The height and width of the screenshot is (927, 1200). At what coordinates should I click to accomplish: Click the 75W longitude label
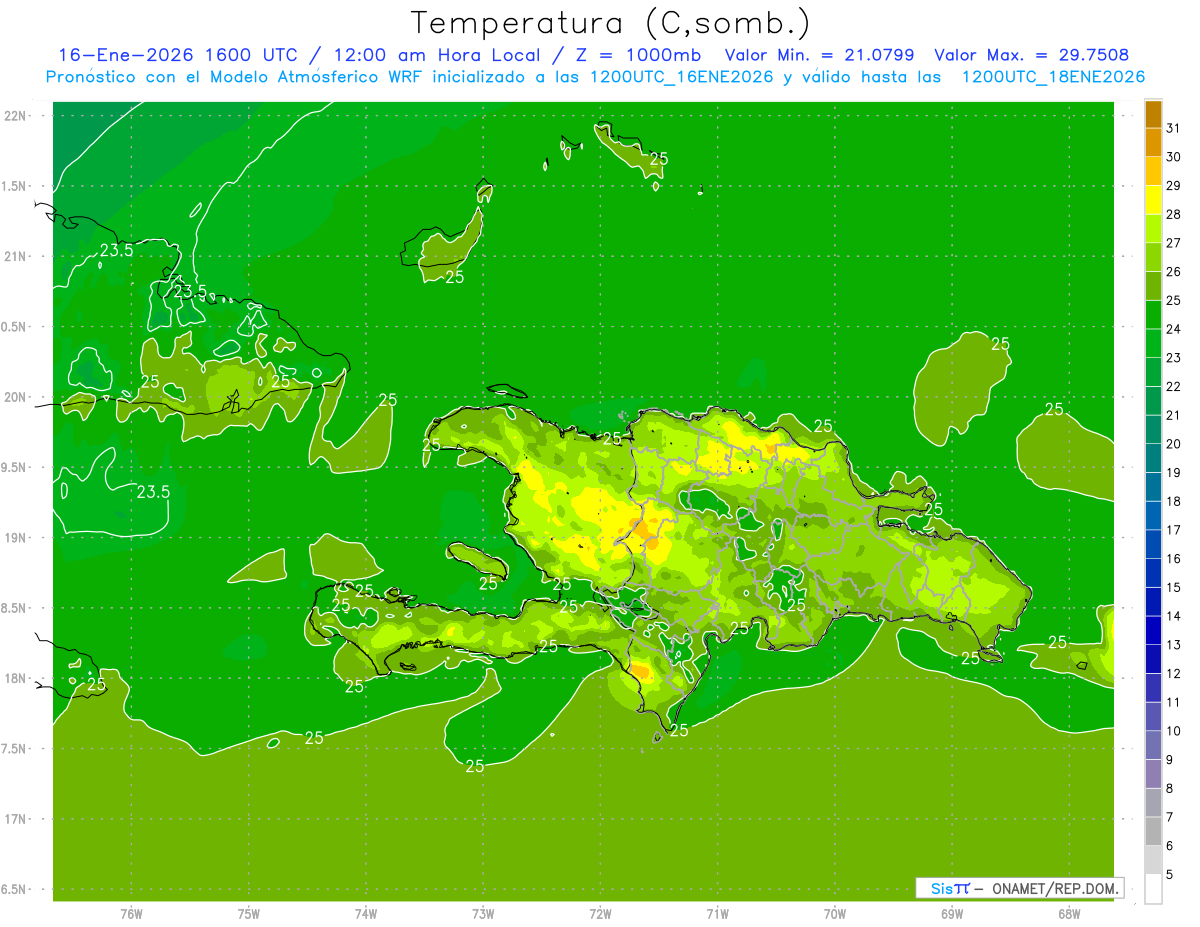[249, 913]
